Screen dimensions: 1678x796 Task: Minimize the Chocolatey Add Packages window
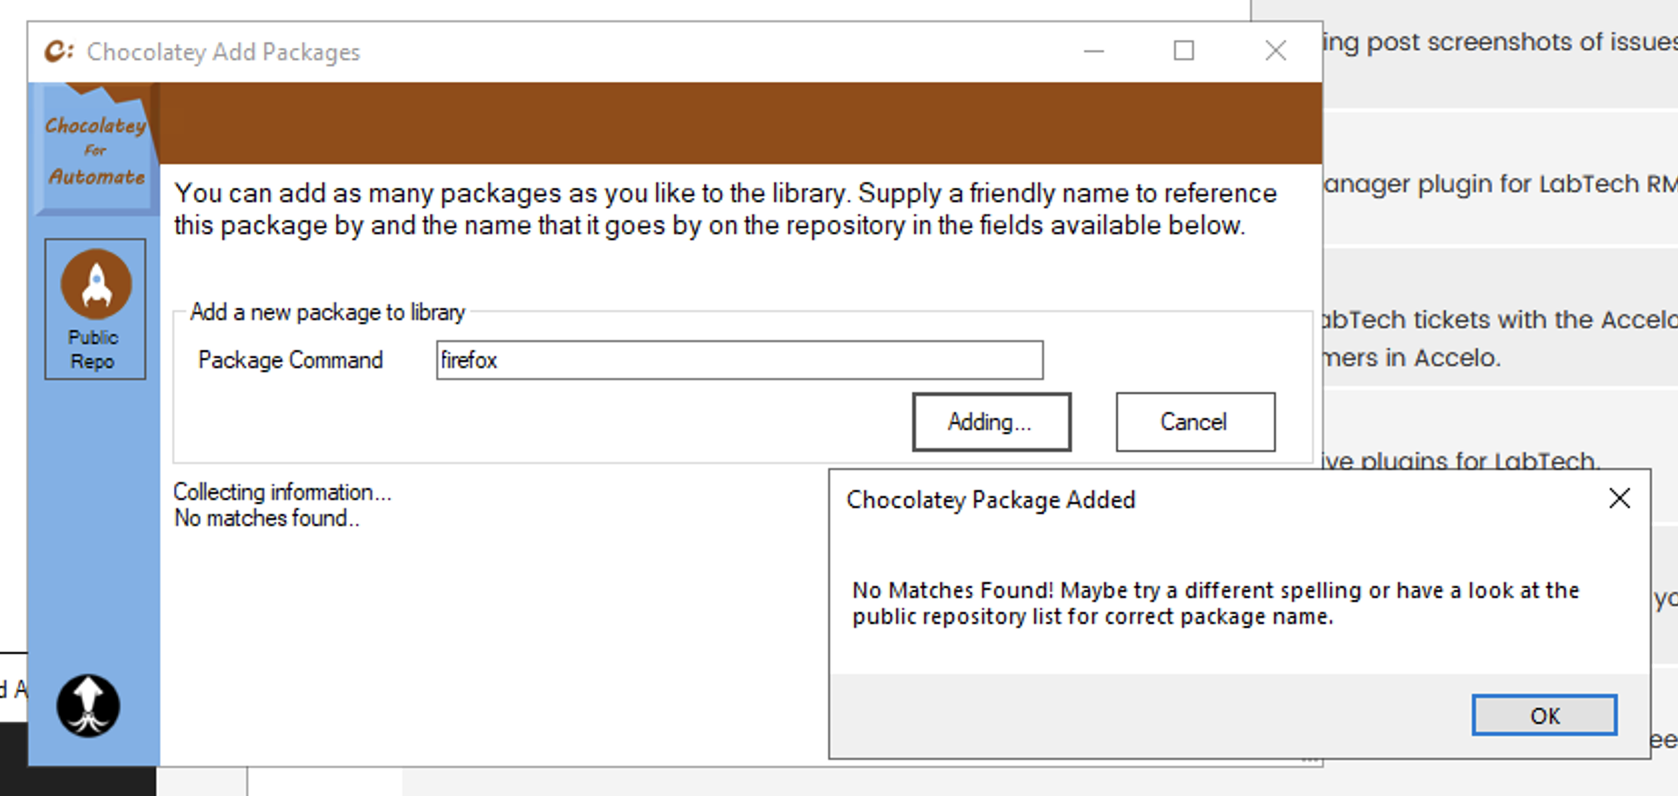coord(1094,51)
